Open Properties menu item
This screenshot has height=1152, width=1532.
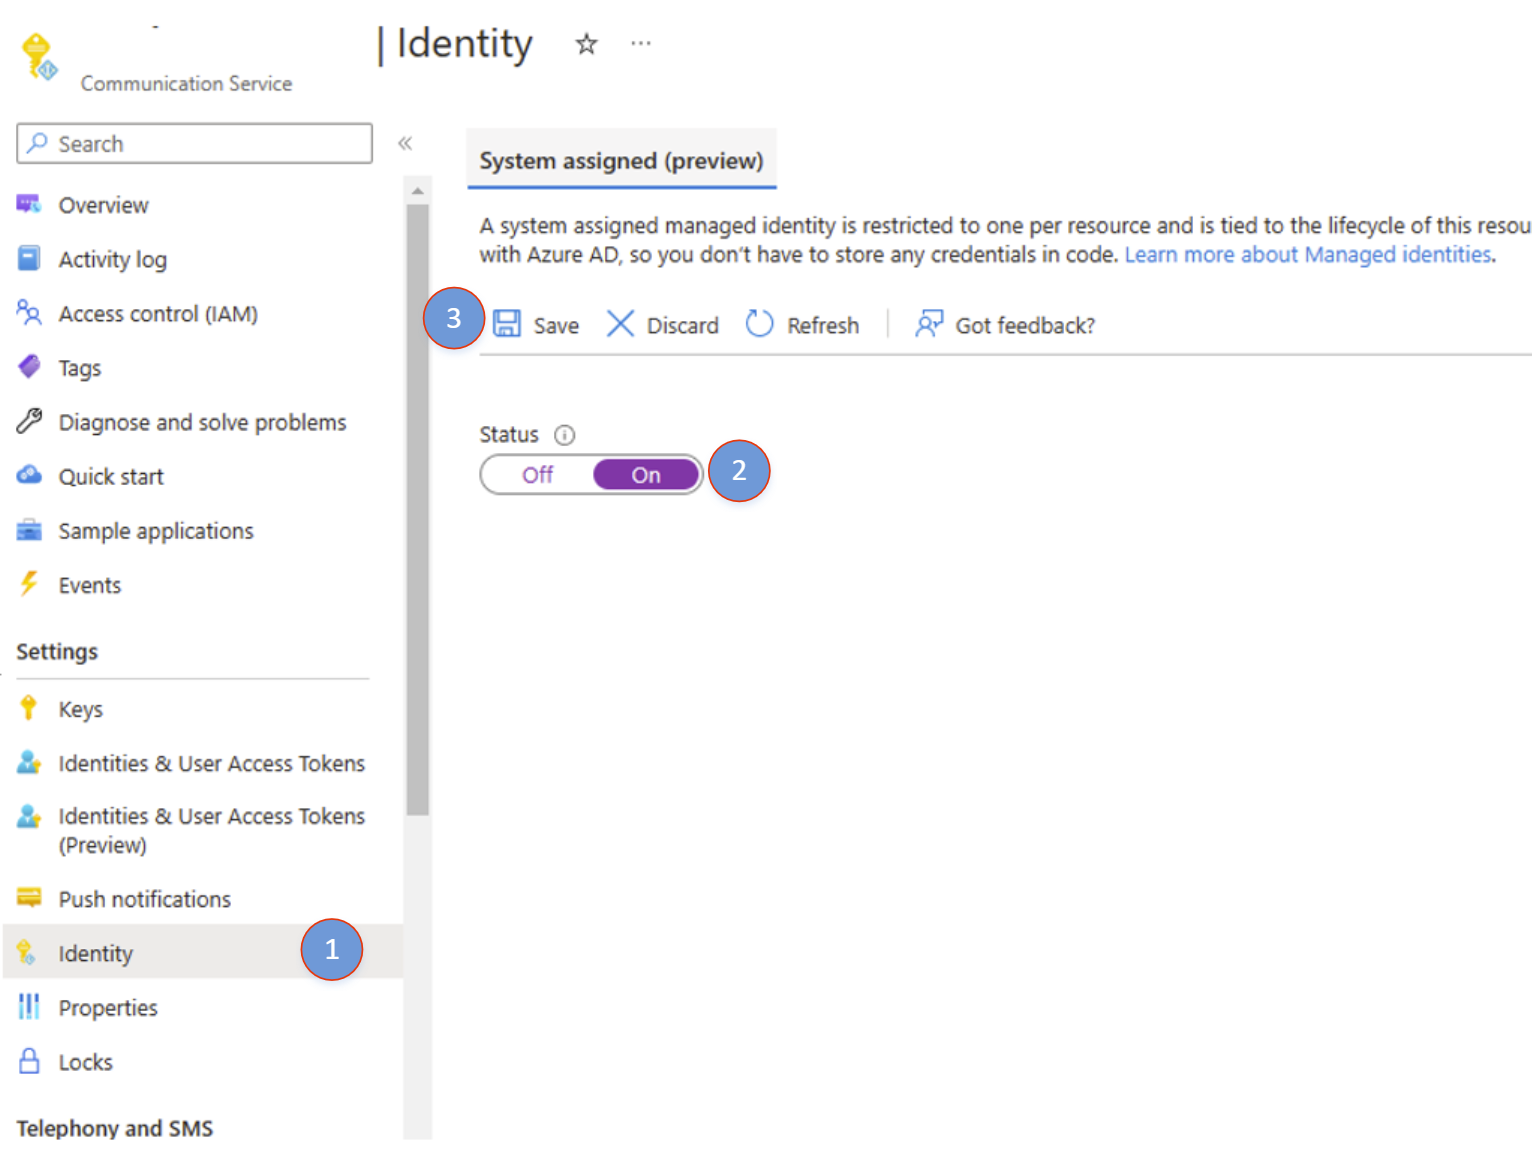pos(108,1008)
